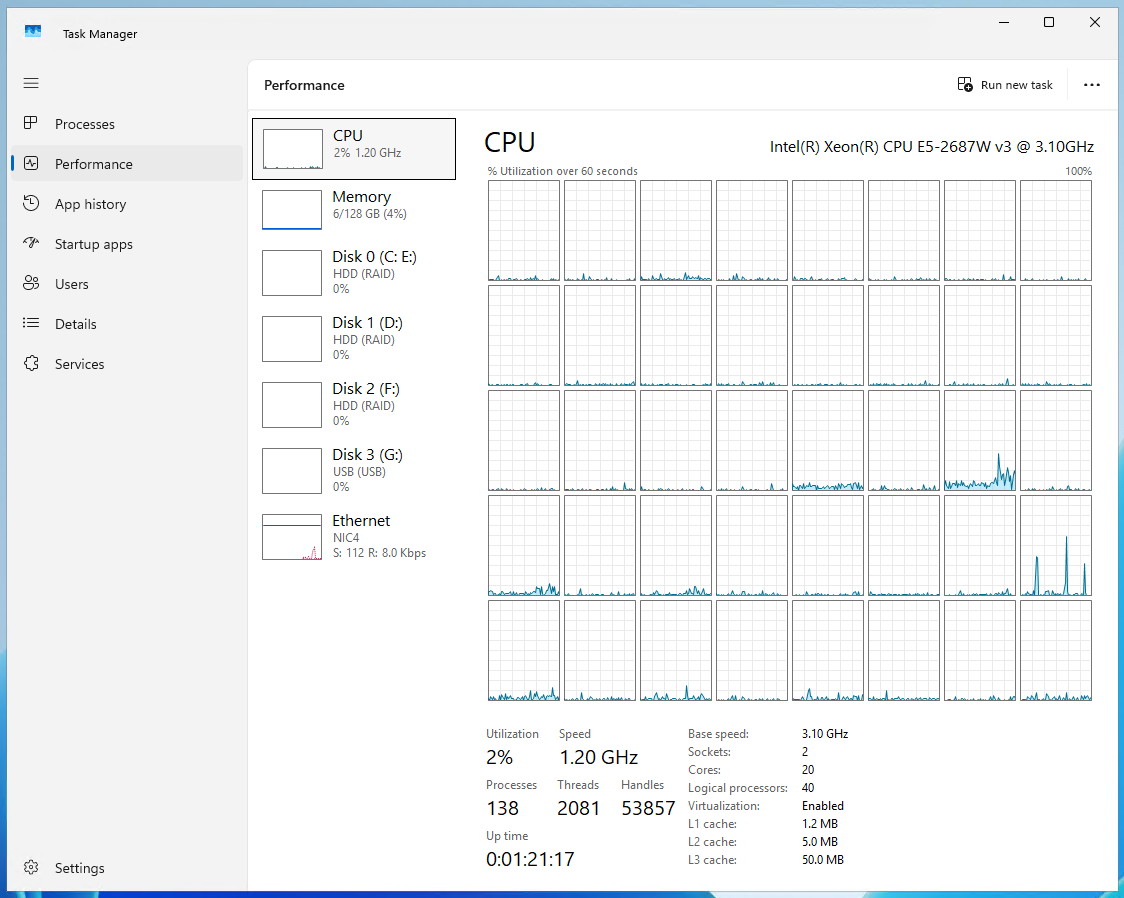Viewport: 1124px width, 898px height.
Task: Click the Details list icon
Action: click(31, 323)
